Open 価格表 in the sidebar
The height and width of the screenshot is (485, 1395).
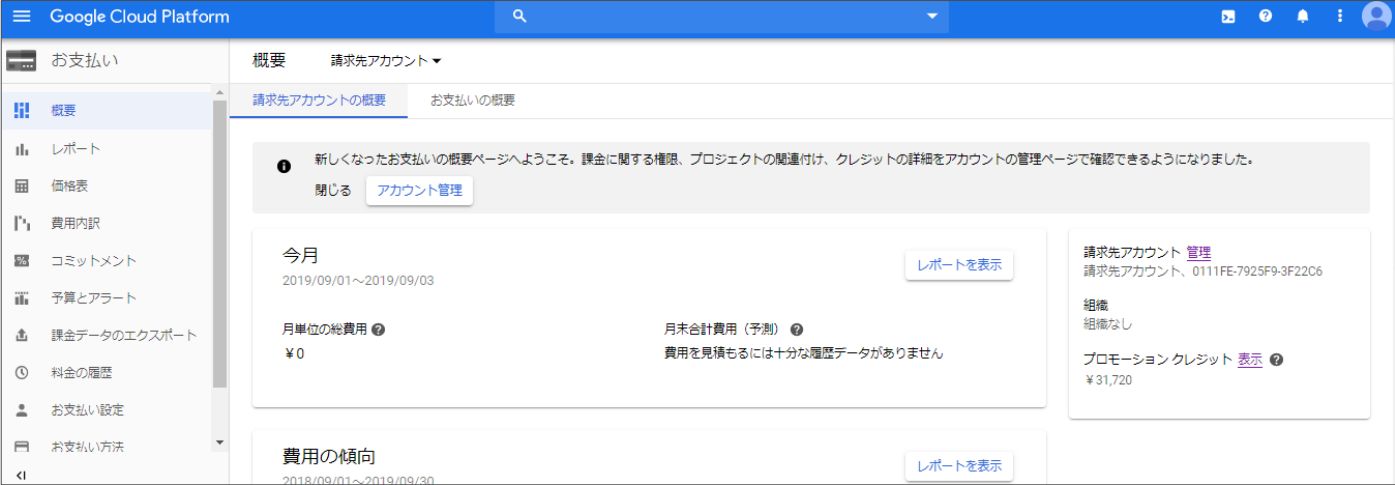point(107,186)
